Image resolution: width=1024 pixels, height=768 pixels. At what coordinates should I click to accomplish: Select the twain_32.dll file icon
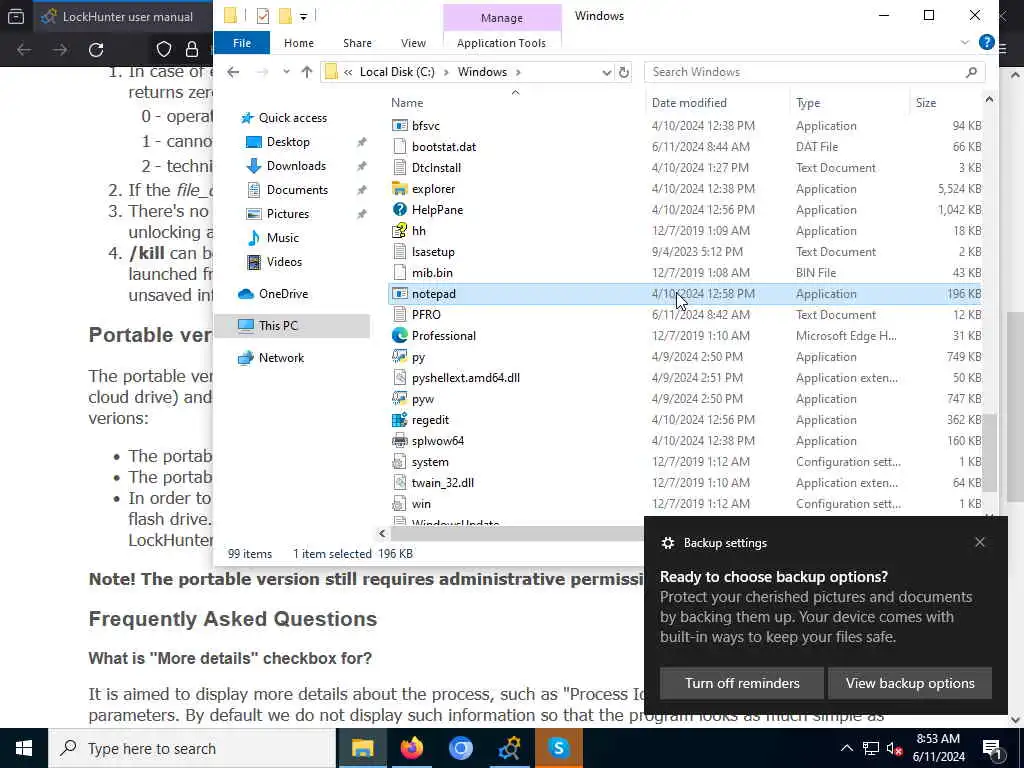point(400,483)
